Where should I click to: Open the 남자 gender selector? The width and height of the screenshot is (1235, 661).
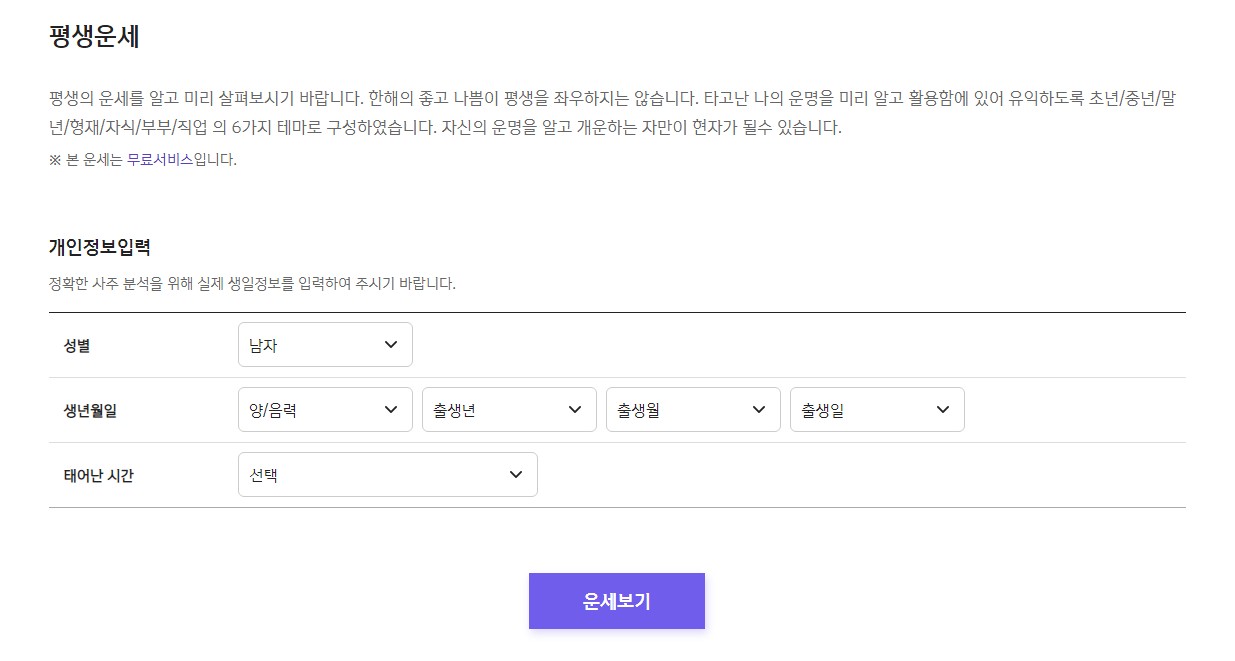click(325, 344)
